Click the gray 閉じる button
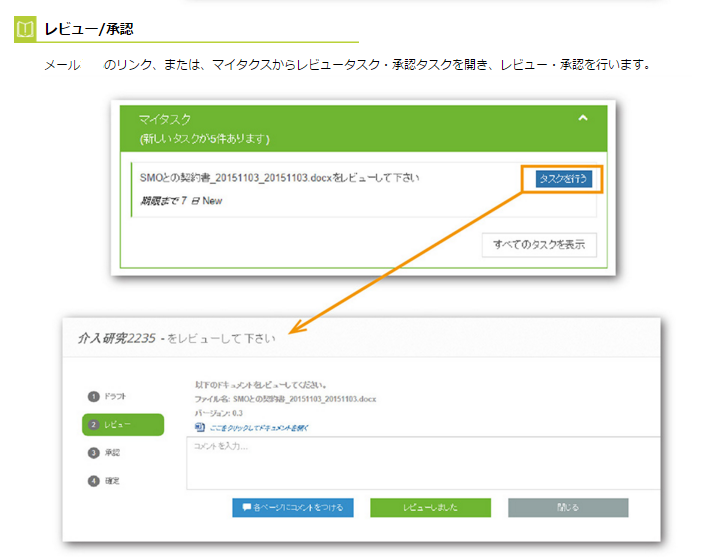Image resolution: width=703 pixels, height=557 pixels. pyautogui.click(x=568, y=507)
